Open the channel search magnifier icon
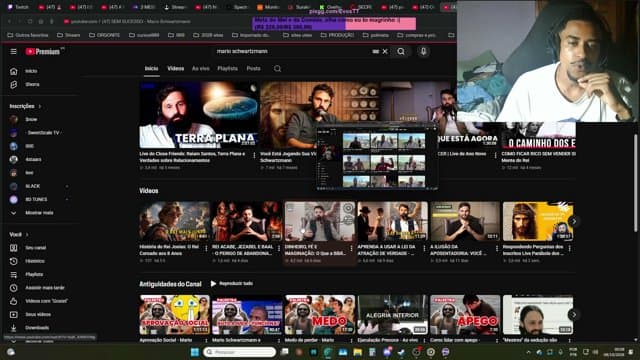The image size is (640, 360). [278, 69]
